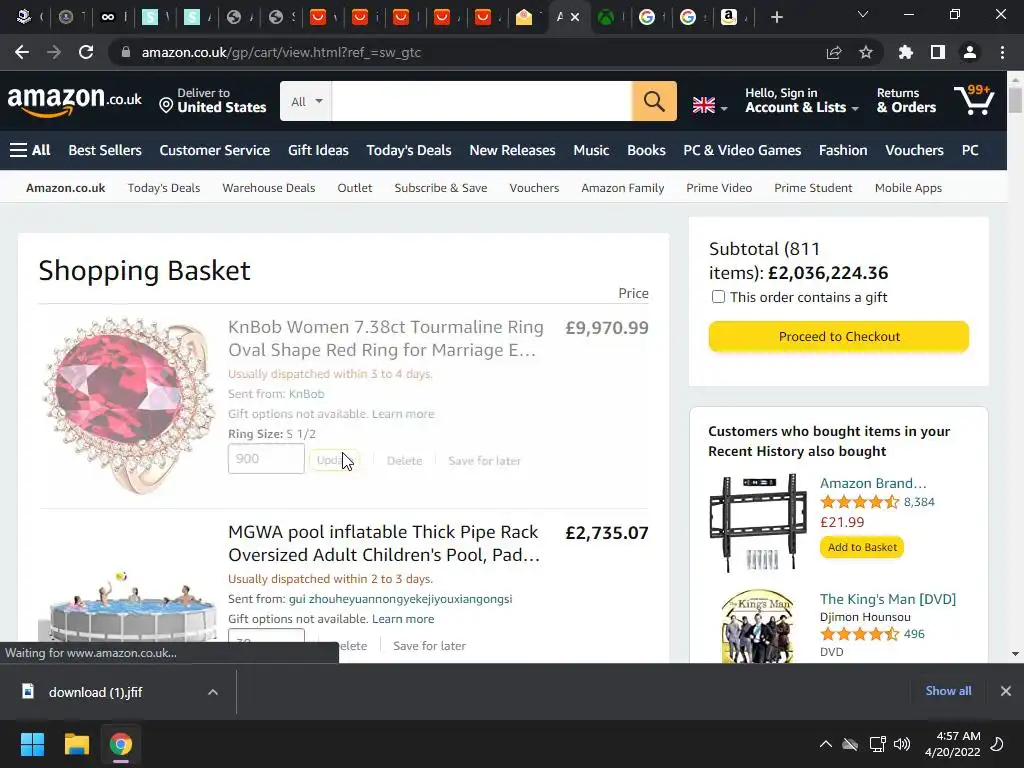Click the volume speaker tray icon
1024x768 pixels.
pyautogui.click(x=902, y=744)
